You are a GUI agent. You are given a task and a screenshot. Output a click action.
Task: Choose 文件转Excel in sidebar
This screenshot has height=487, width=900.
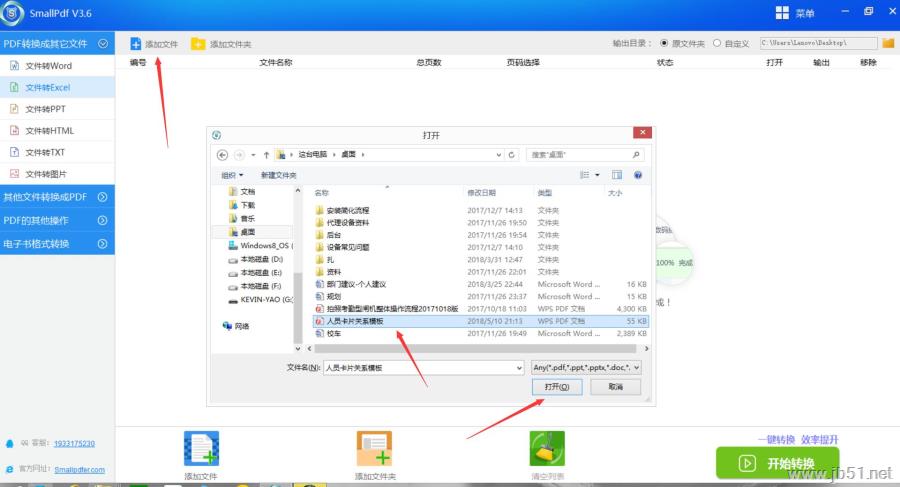point(57,87)
